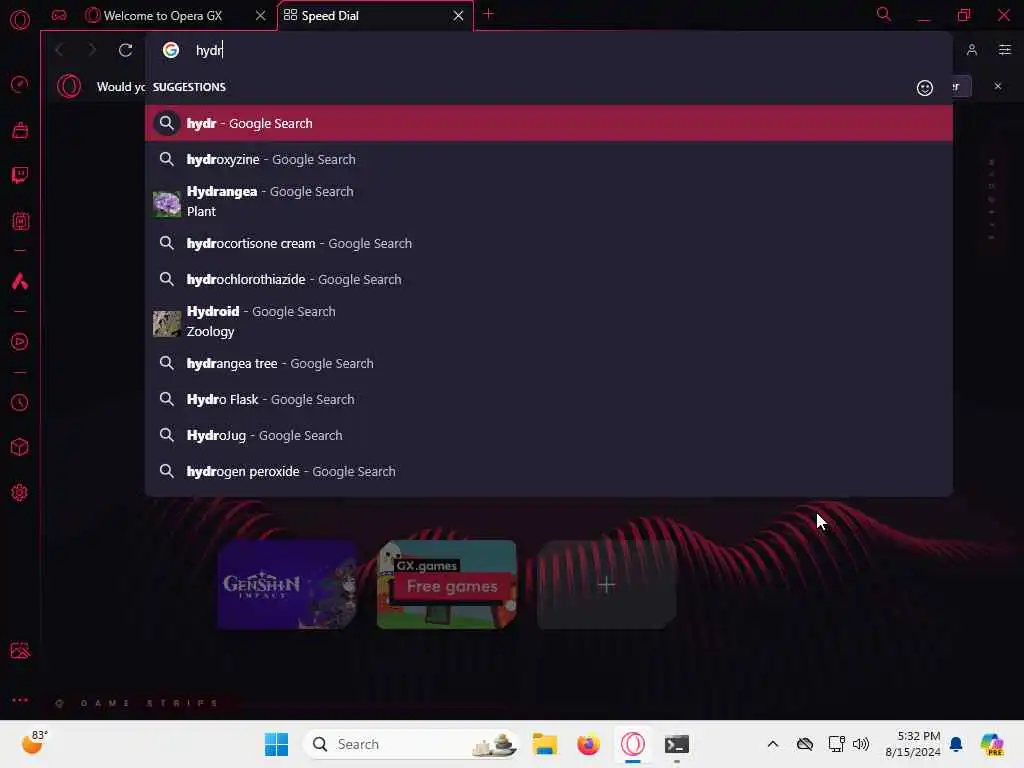Open the Player sidebar icon
Viewport: 1024px width, 768px height.
(20, 342)
